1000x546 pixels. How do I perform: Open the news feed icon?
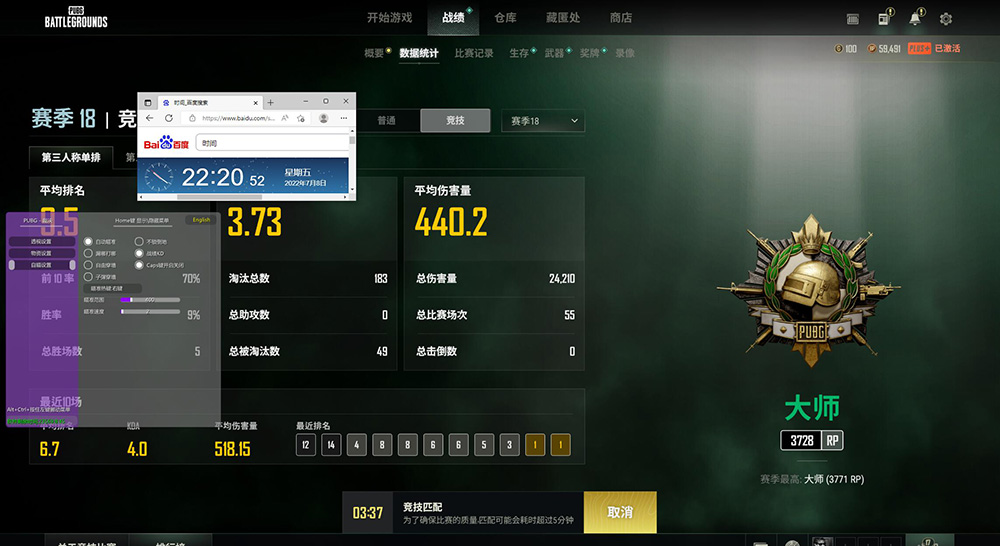click(x=884, y=19)
